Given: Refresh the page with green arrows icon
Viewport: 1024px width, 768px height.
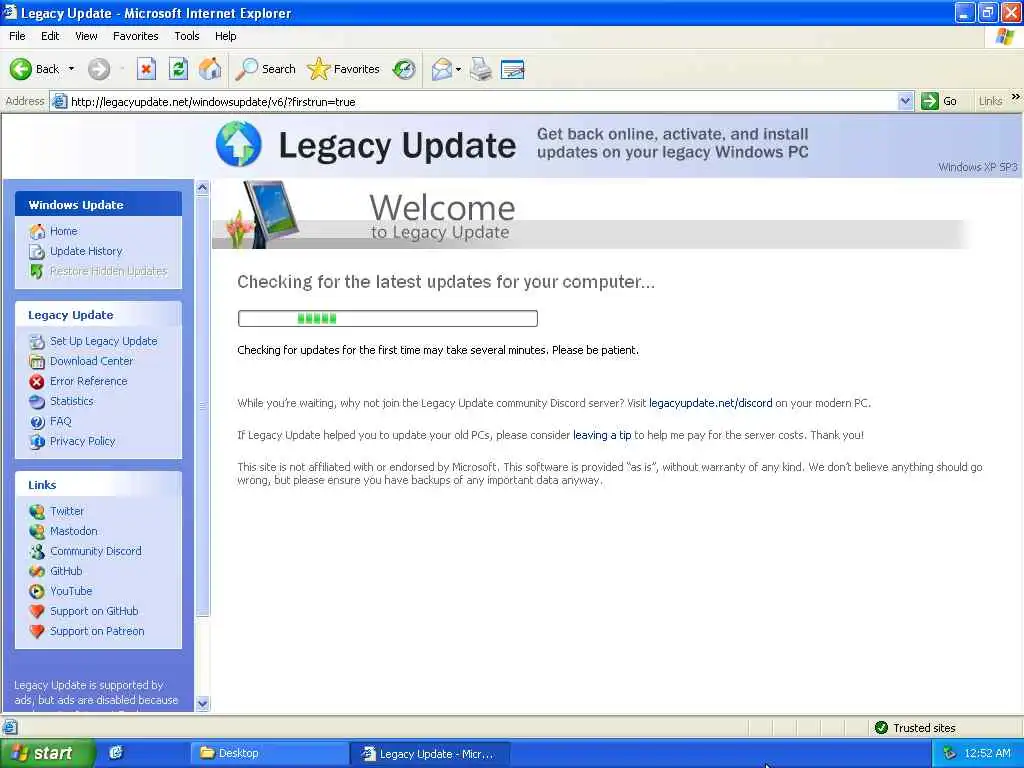Looking at the screenshot, I should tap(178, 69).
